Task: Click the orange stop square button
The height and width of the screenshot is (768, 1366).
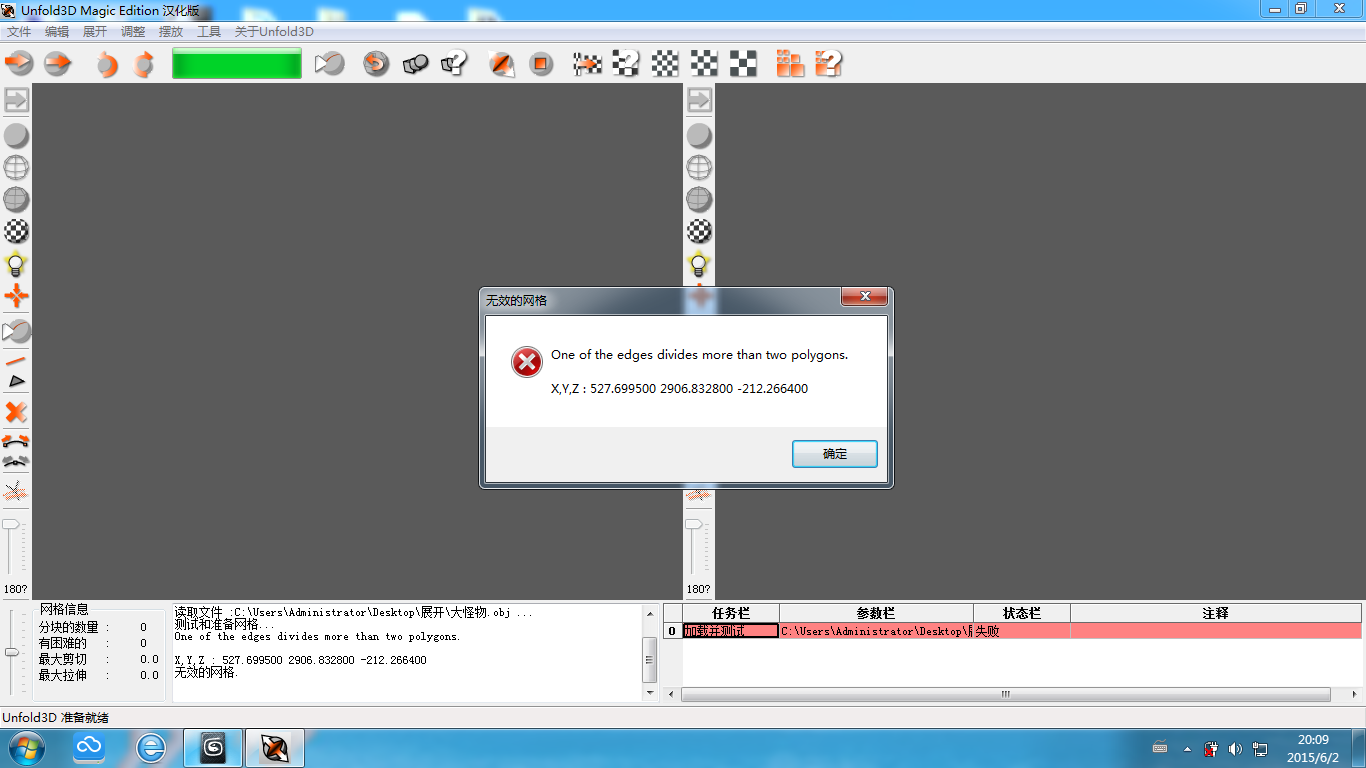Action: tap(541, 64)
